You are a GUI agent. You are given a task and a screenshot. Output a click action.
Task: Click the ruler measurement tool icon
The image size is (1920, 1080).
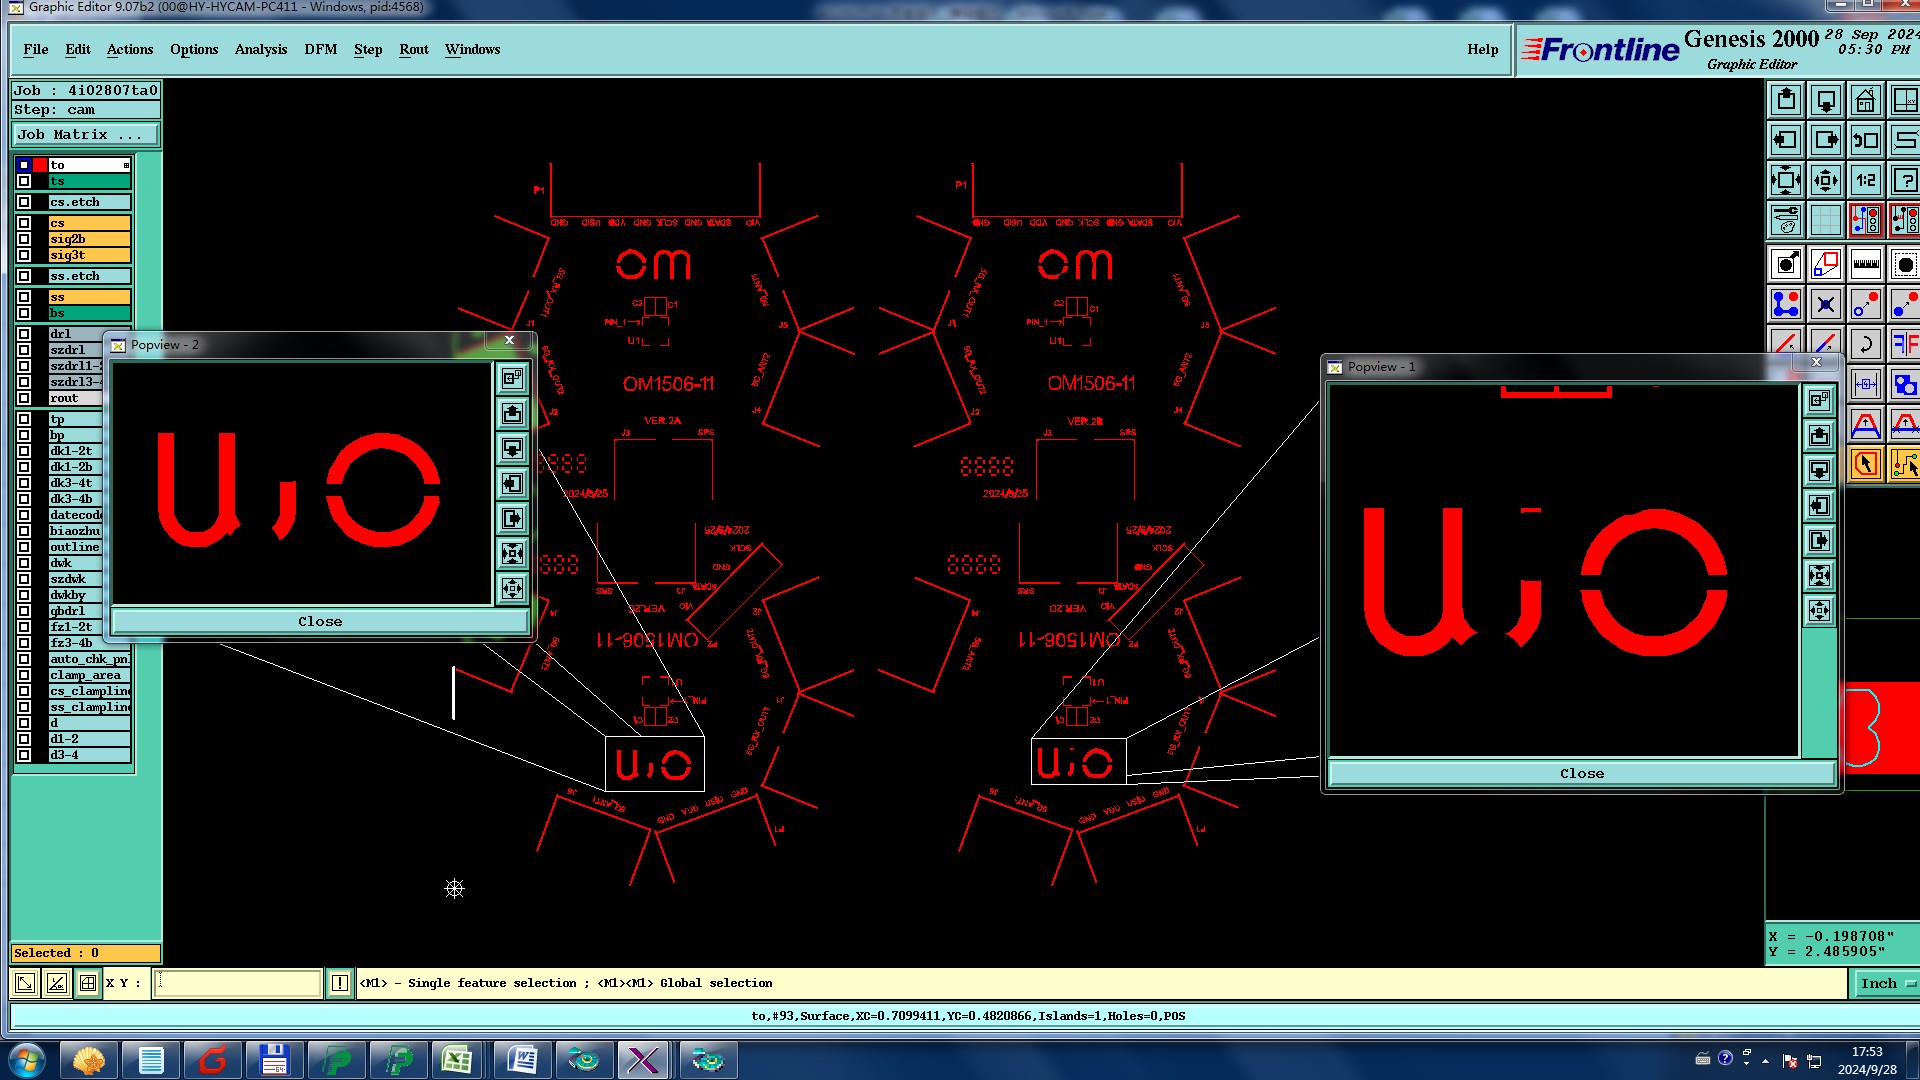1865,265
